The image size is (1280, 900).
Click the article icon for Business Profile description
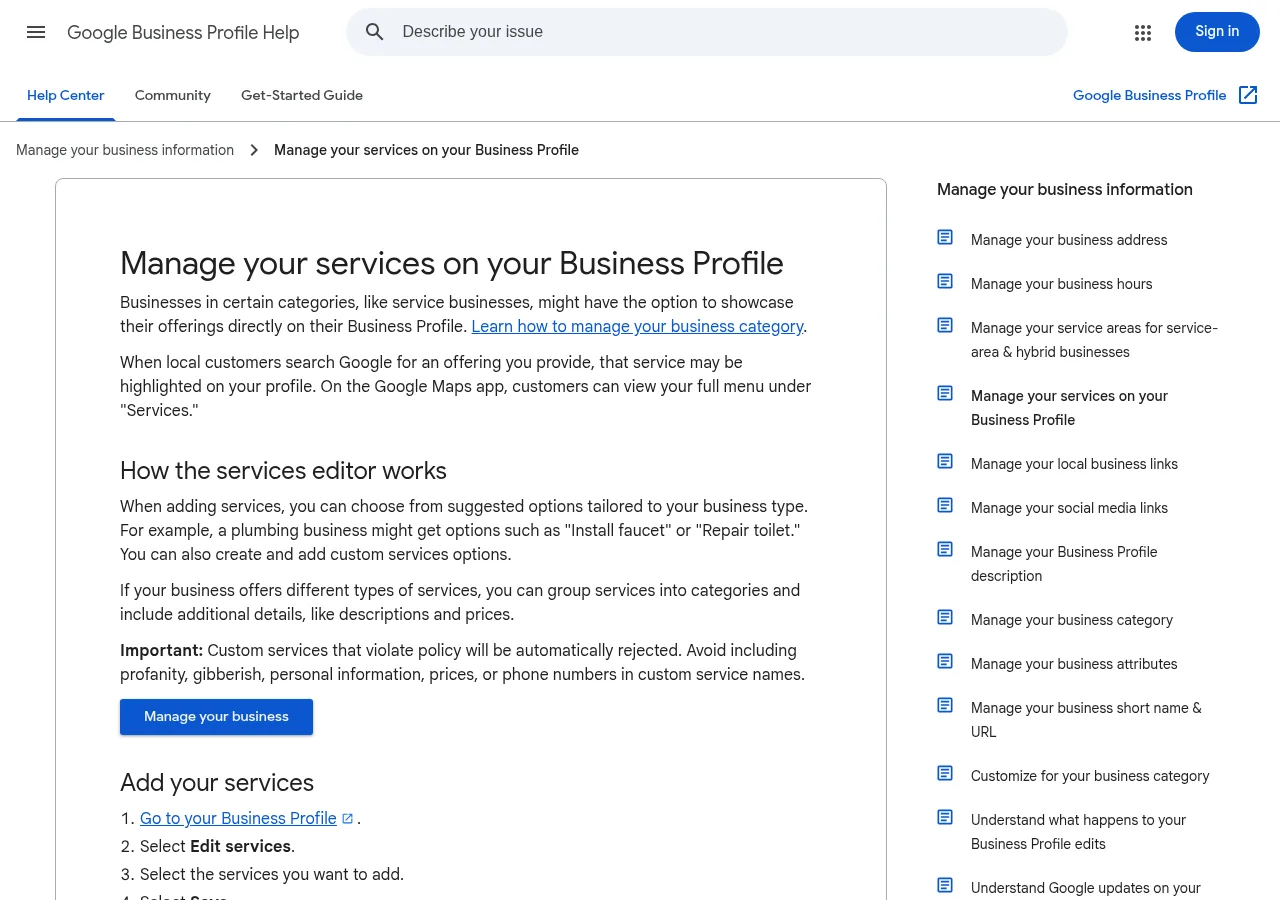click(x=945, y=549)
